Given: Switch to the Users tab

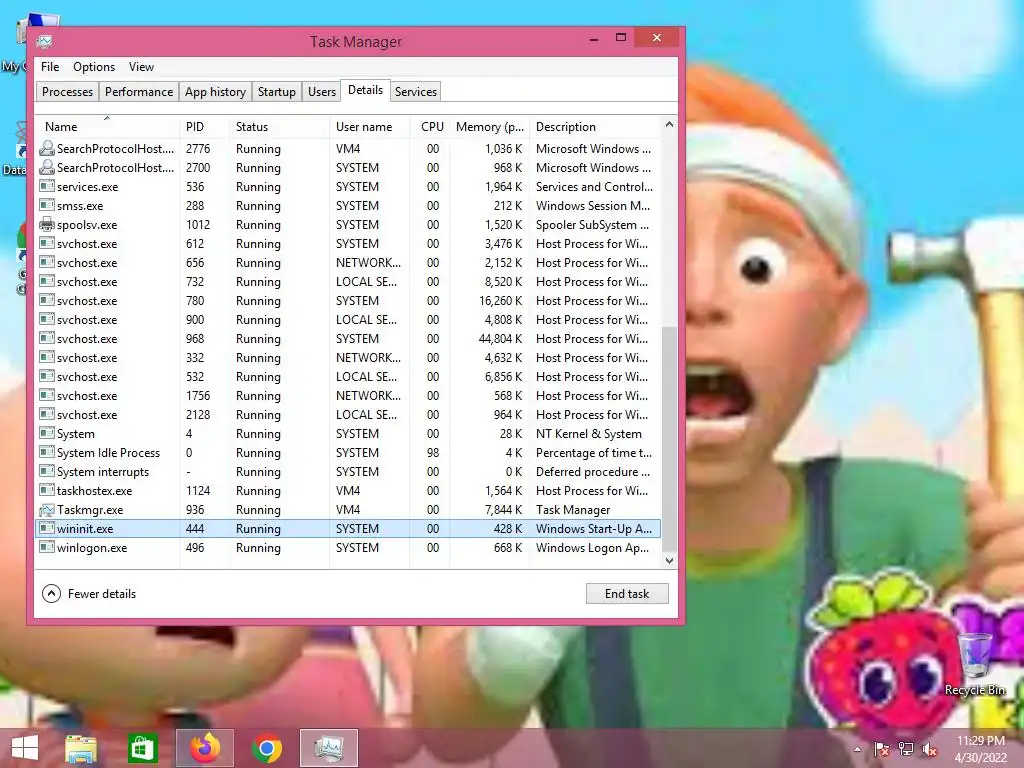Looking at the screenshot, I should (x=322, y=91).
